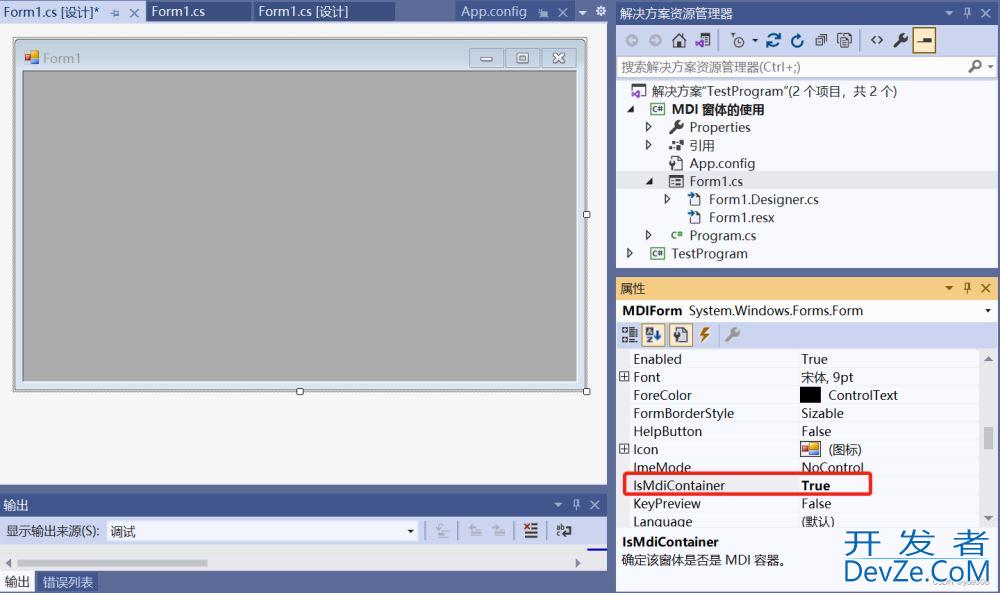1000x593 pixels.
Task: Expand the Properties folder node
Action: (x=649, y=127)
